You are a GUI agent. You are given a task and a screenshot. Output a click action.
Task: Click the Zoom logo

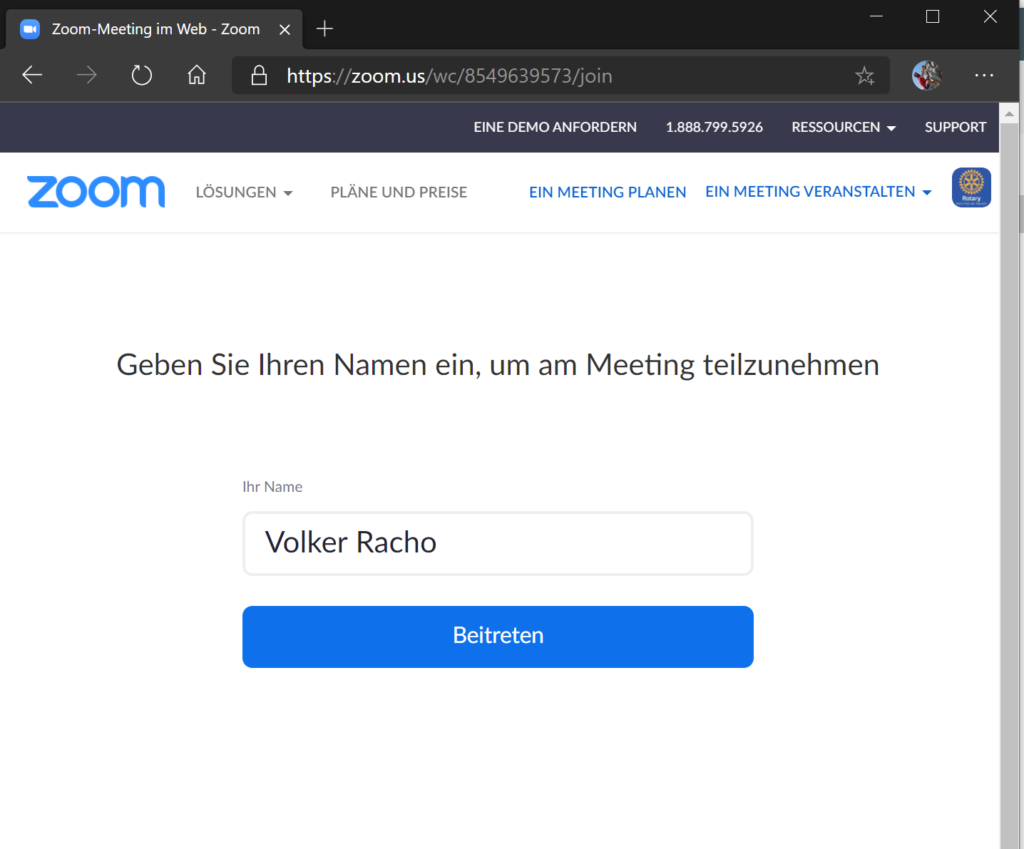[96, 191]
